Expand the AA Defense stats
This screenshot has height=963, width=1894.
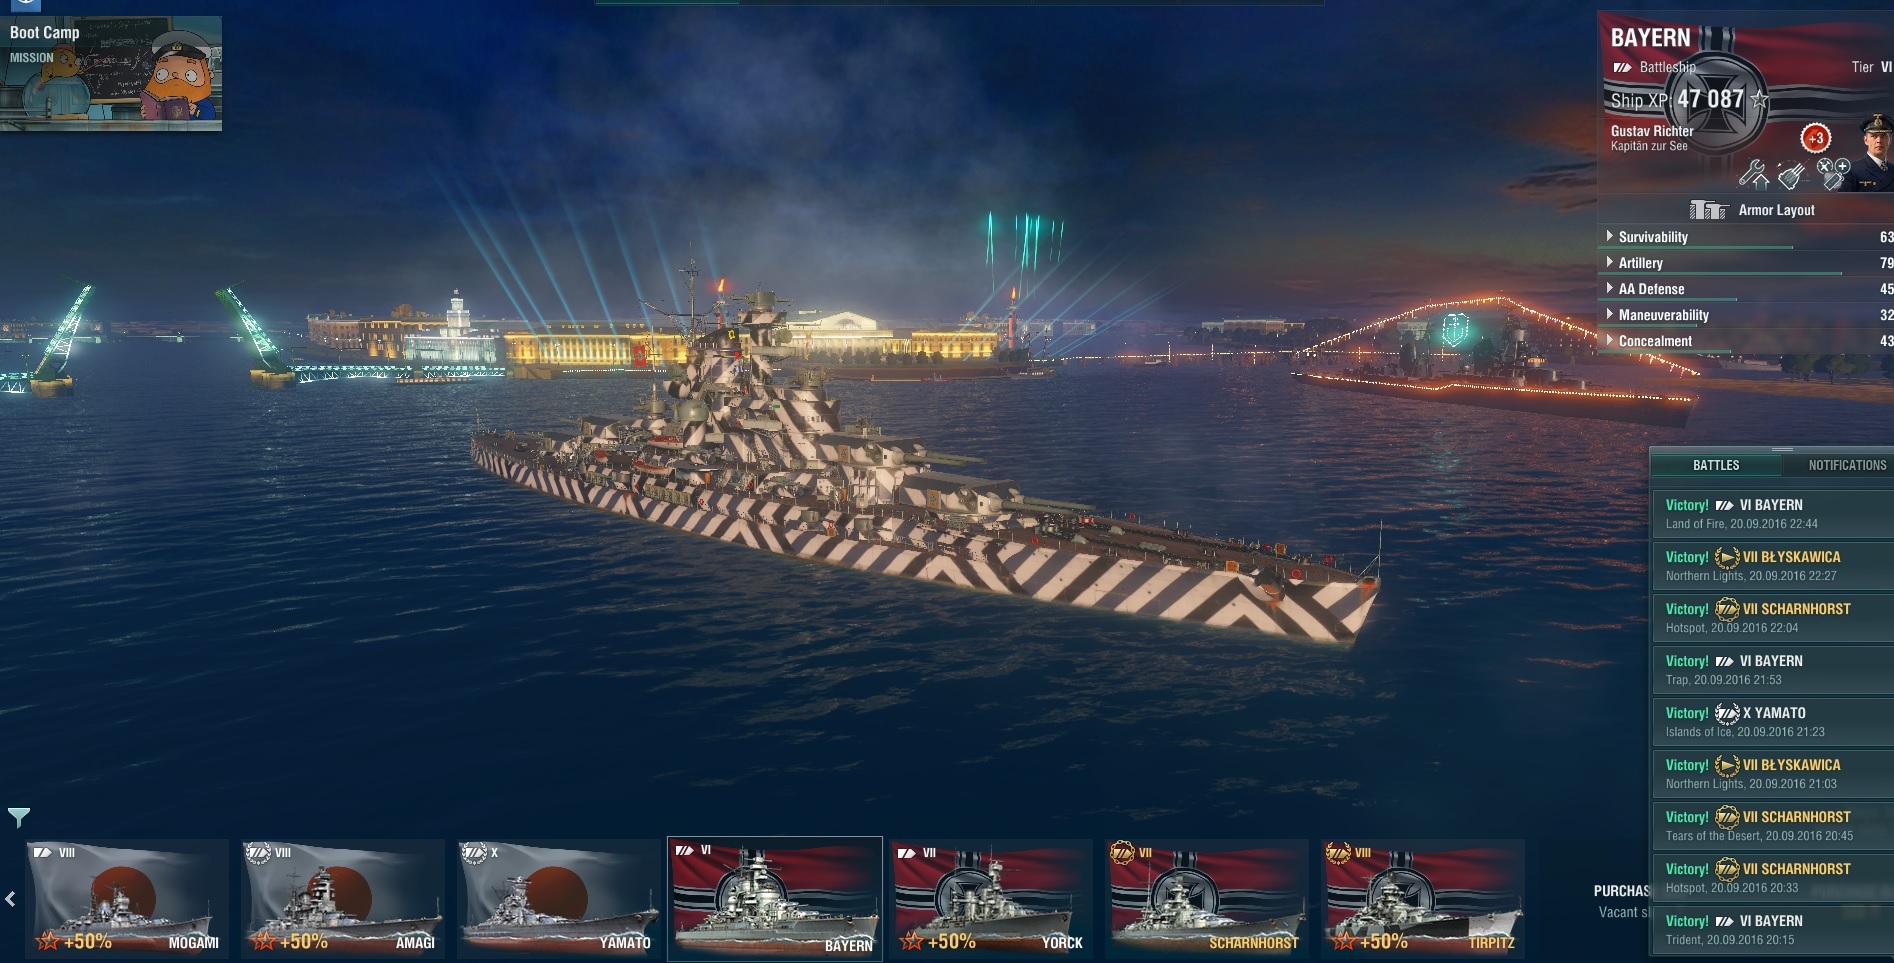pyautogui.click(x=1746, y=289)
